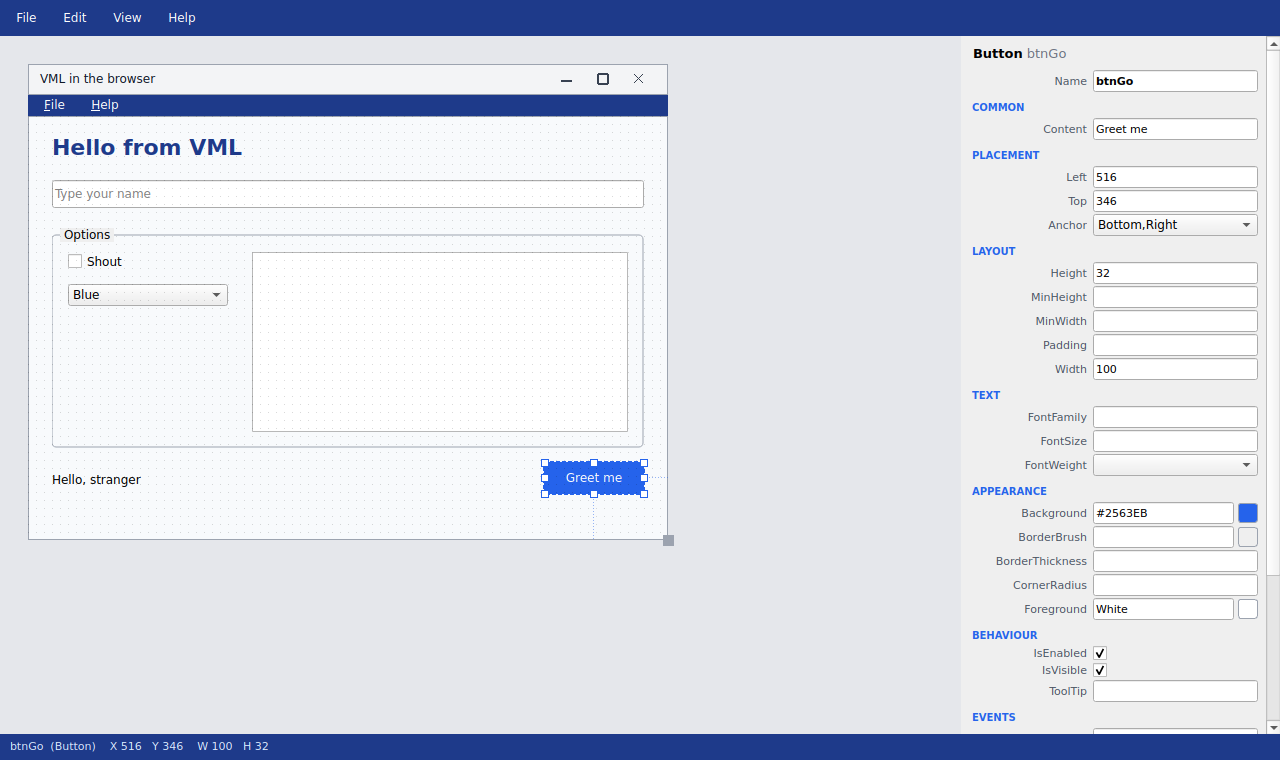Screen dimensions: 1280x760
Task: Click the Width property field
Action: click(x=1175, y=369)
